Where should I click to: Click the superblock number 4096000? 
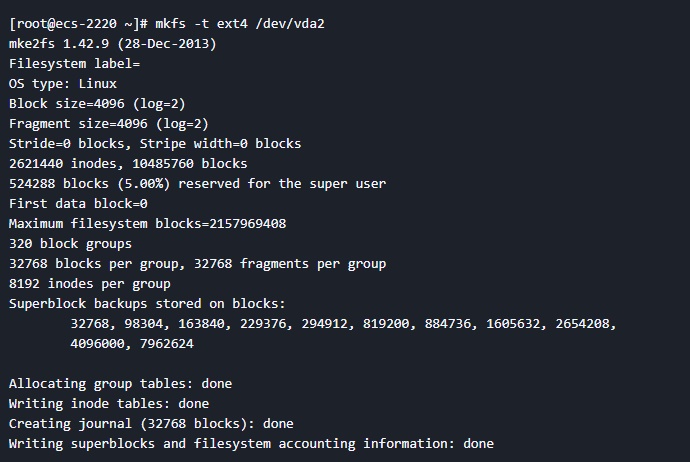point(97,343)
